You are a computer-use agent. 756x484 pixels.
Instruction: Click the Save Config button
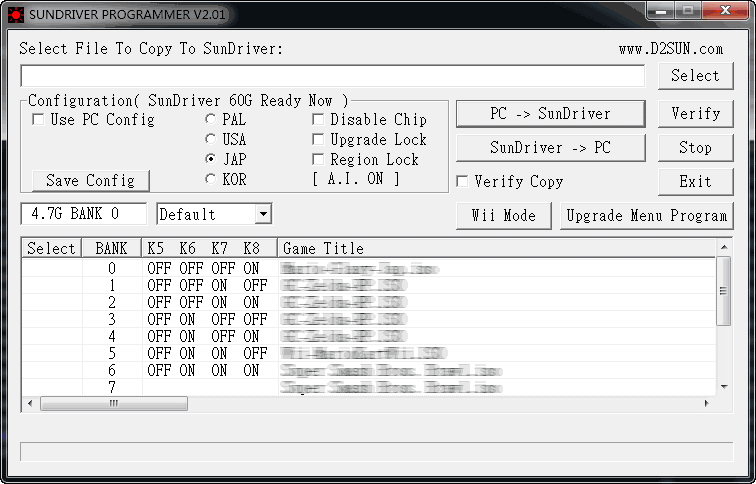point(91,180)
